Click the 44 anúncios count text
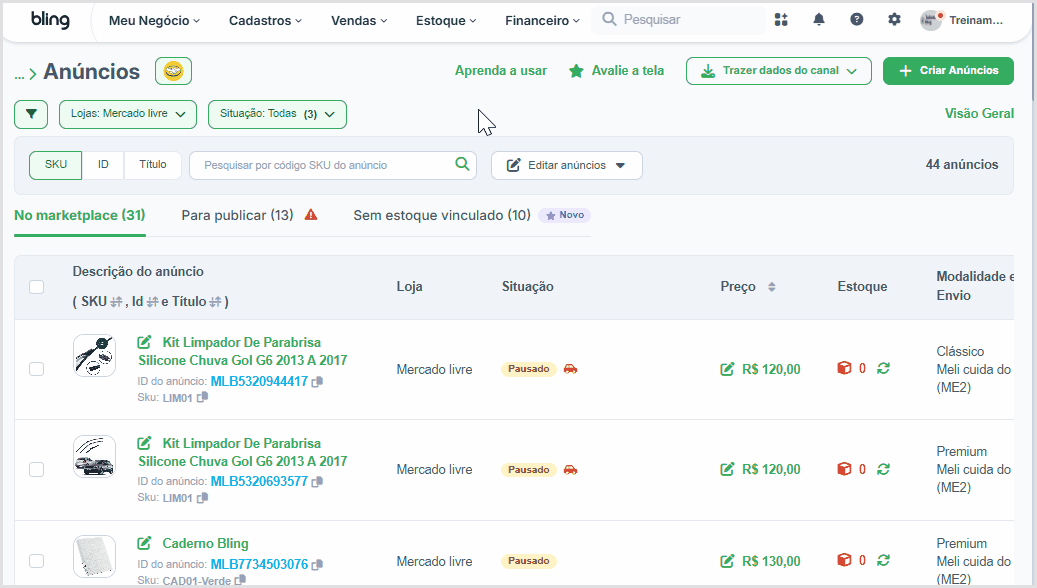Viewport: 1037px width, 588px height. click(x=962, y=165)
